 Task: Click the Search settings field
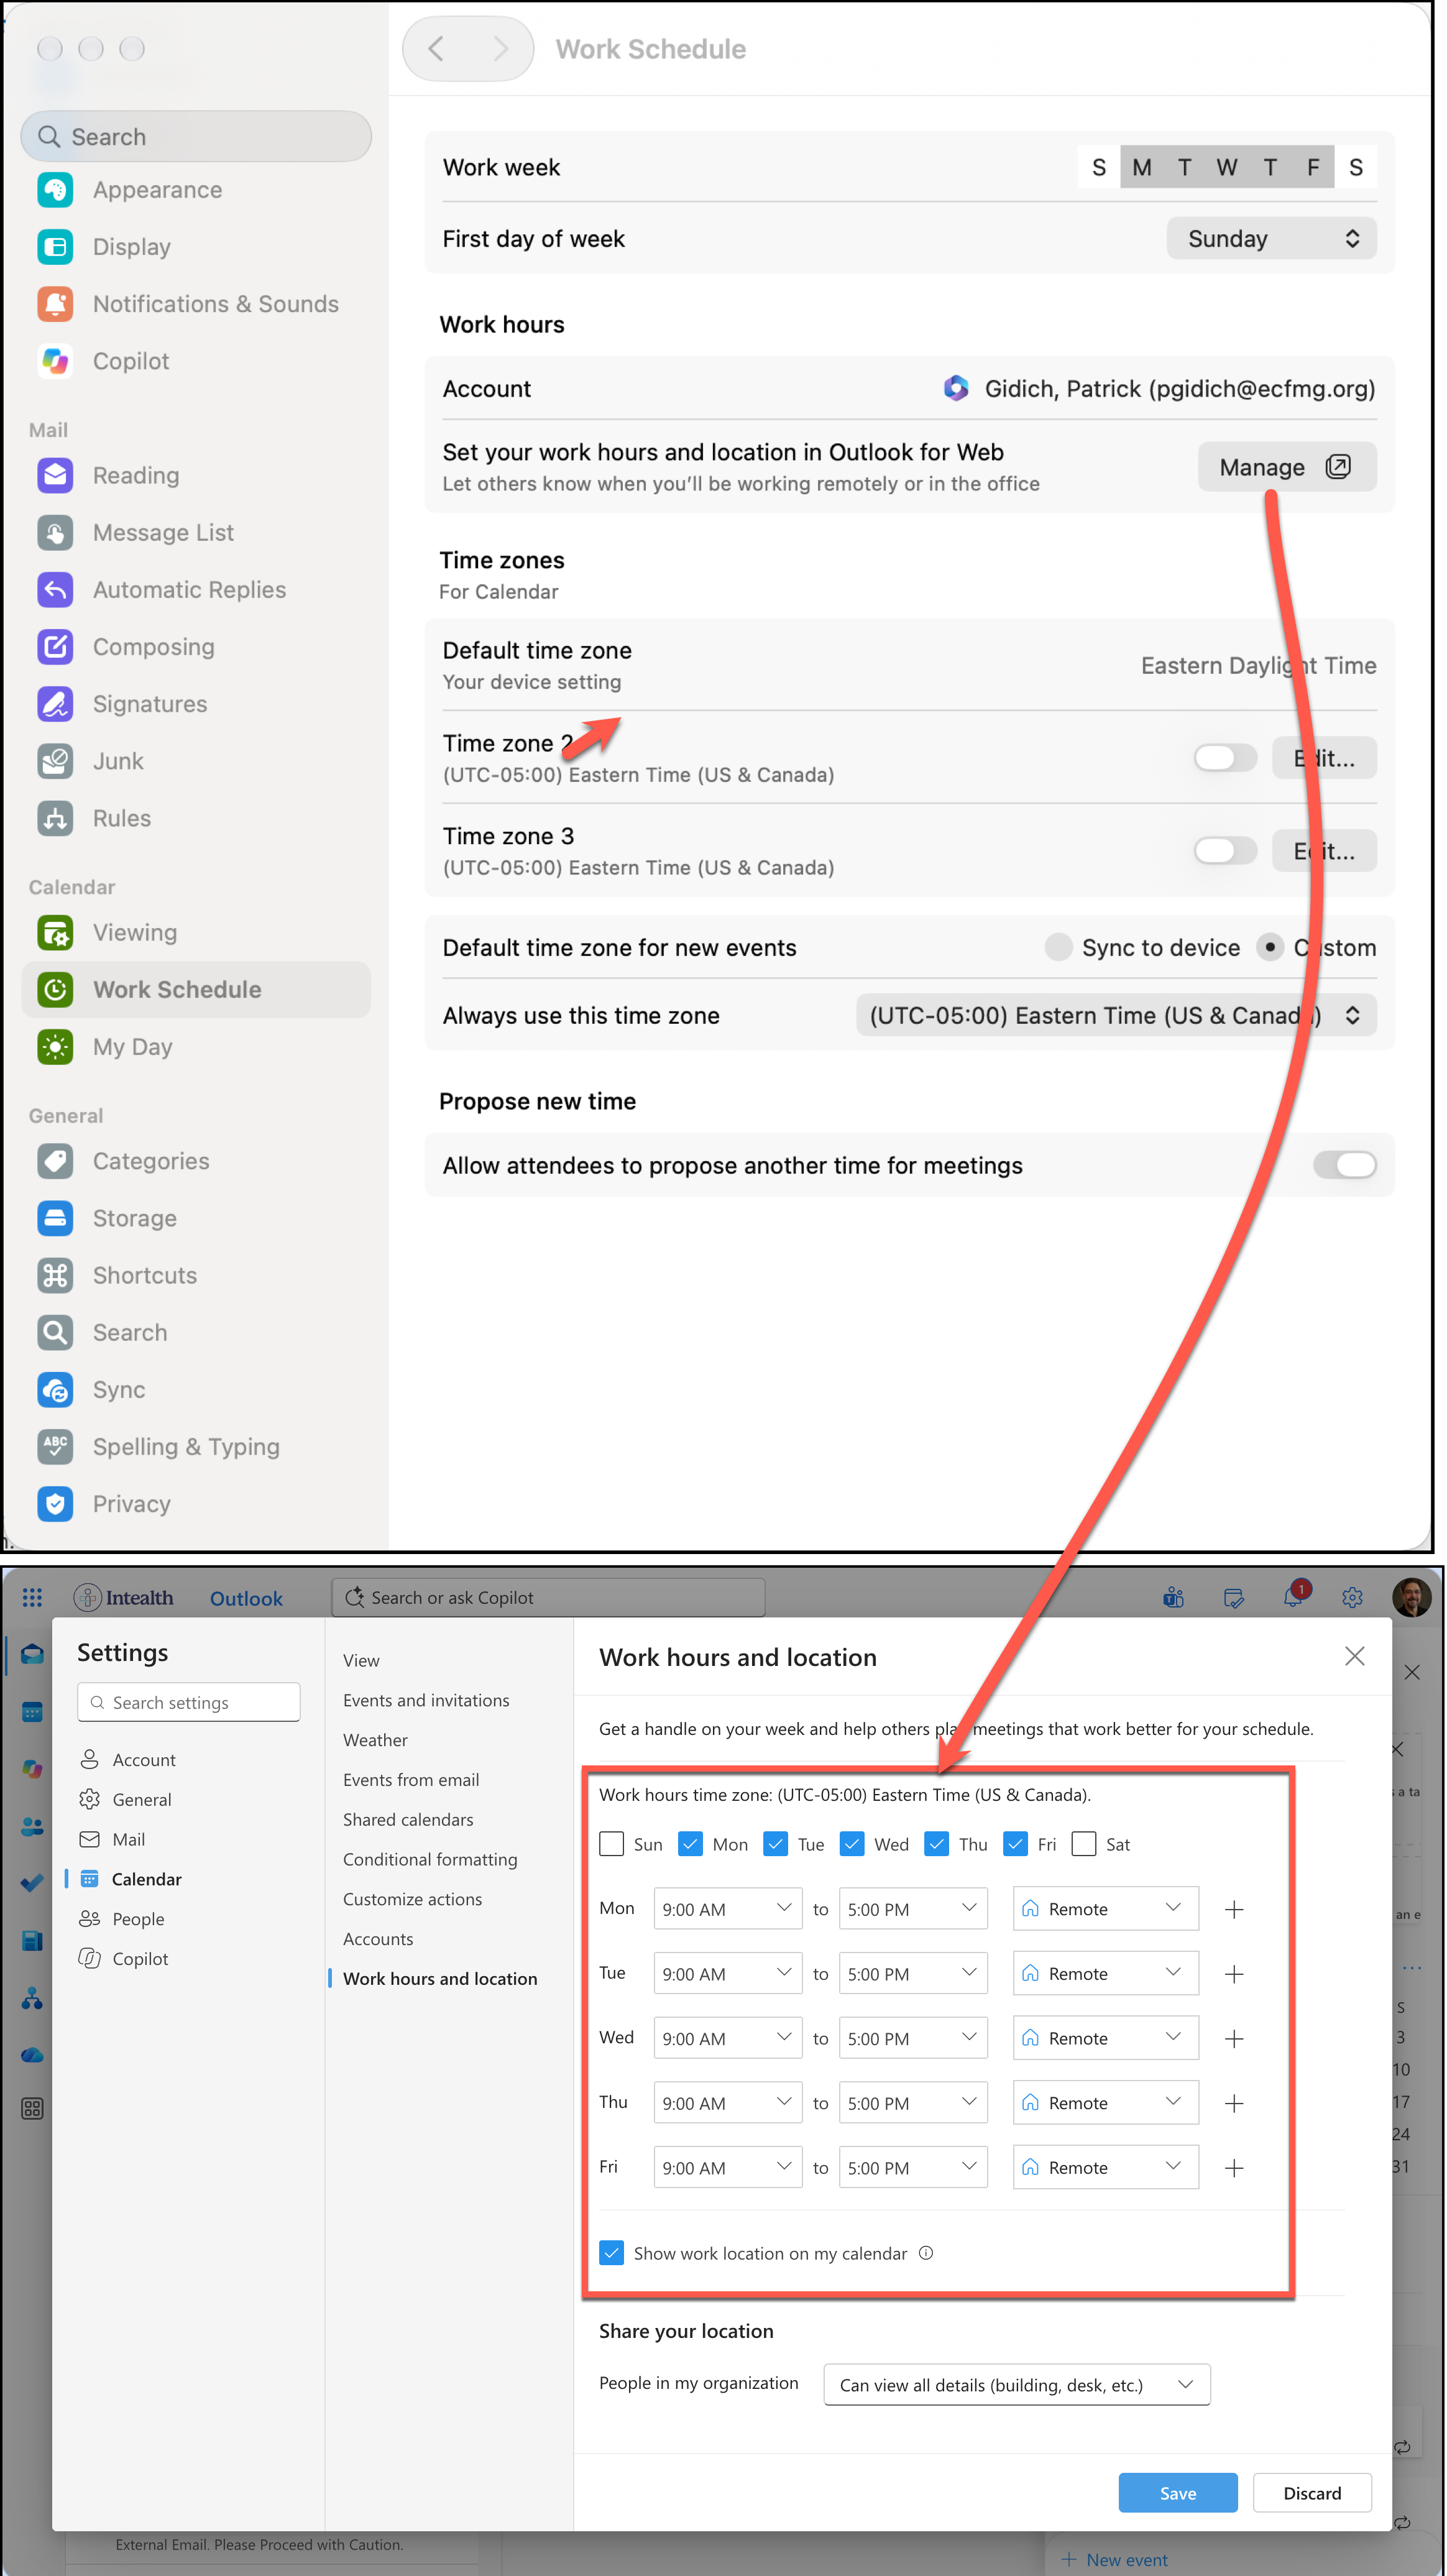[x=188, y=1702]
